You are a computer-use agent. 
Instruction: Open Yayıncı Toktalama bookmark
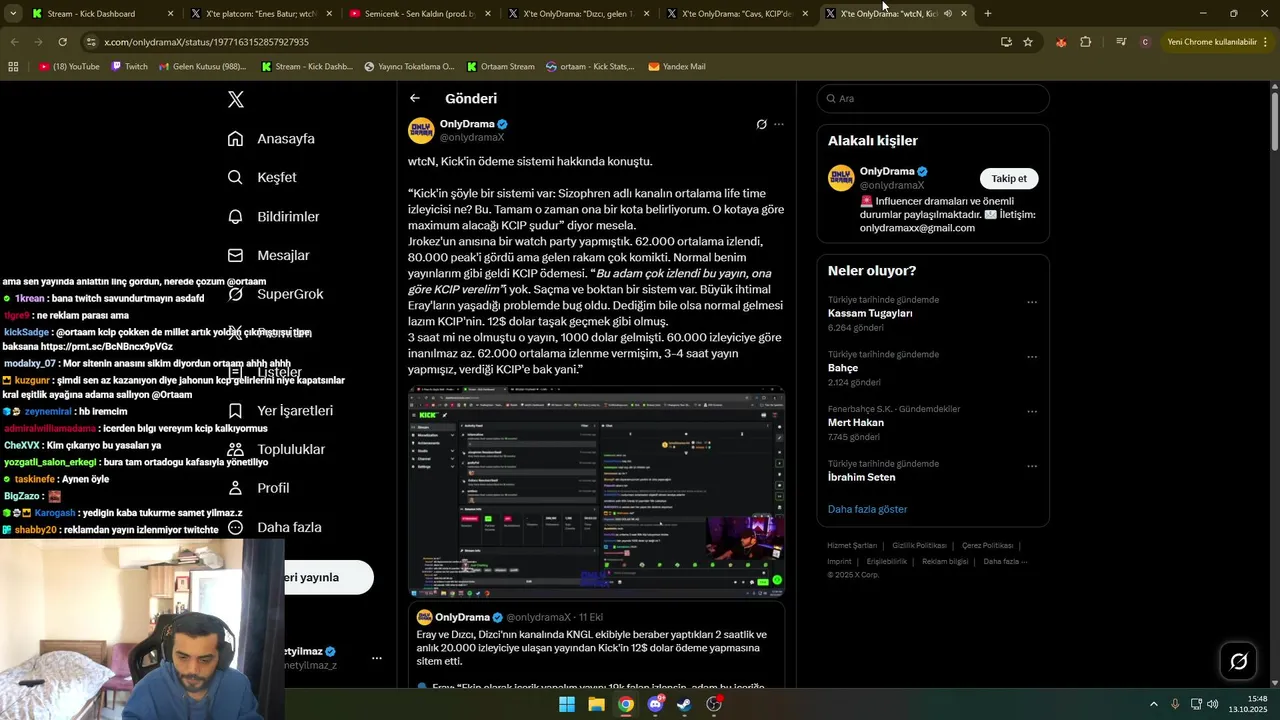tap(409, 67)
